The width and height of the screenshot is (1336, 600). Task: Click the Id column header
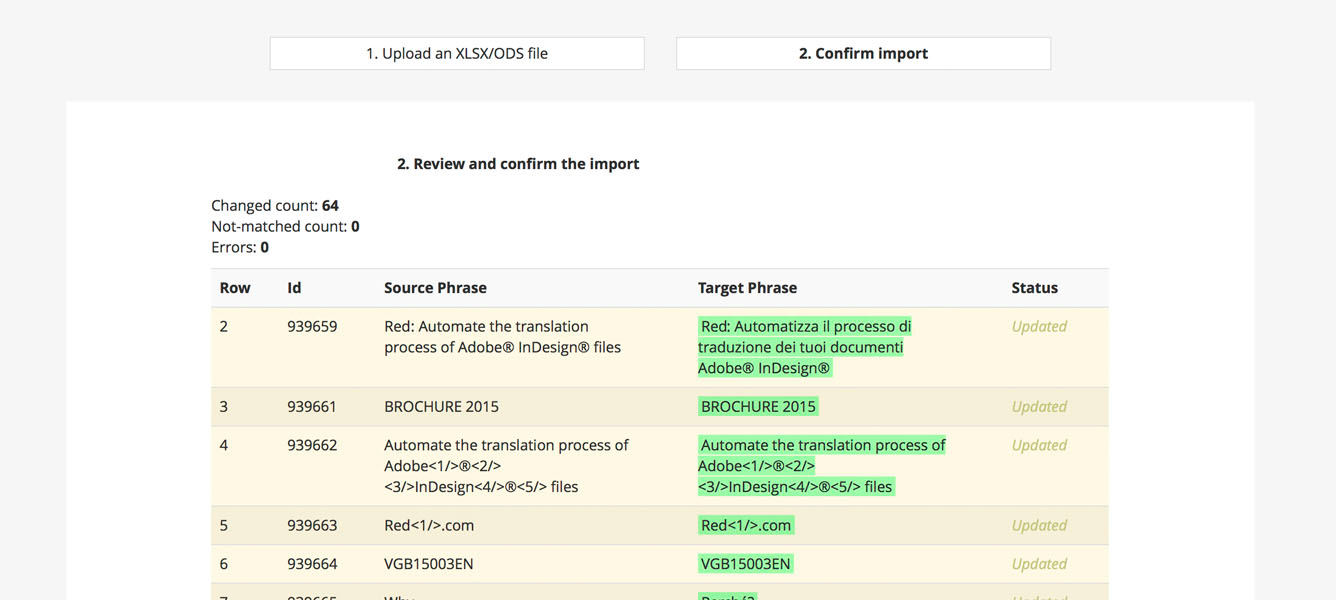click(294, 288)
